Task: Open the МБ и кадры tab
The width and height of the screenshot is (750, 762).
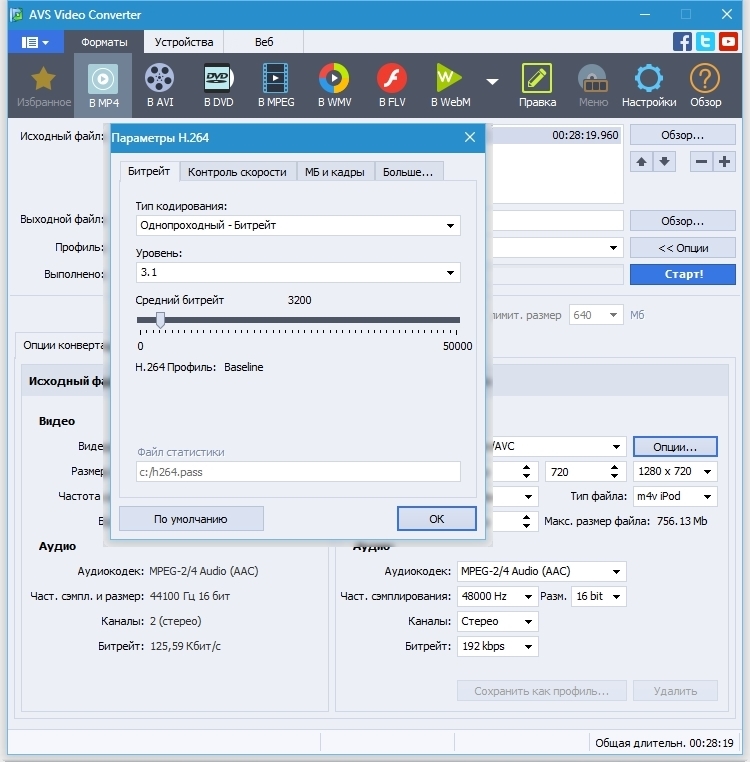Action: click(335, 172)
